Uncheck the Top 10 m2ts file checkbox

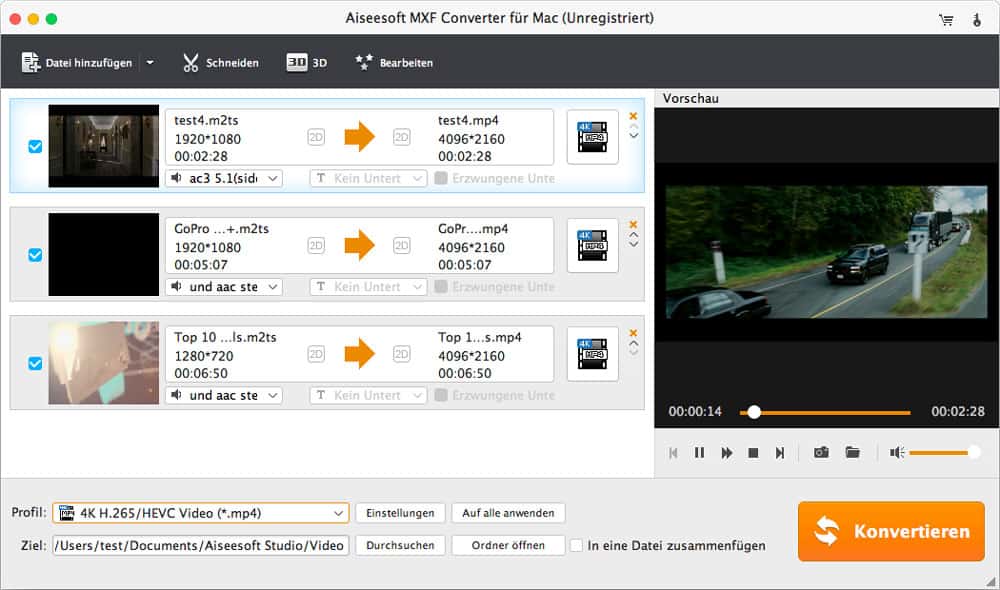[x=35, y=364]
